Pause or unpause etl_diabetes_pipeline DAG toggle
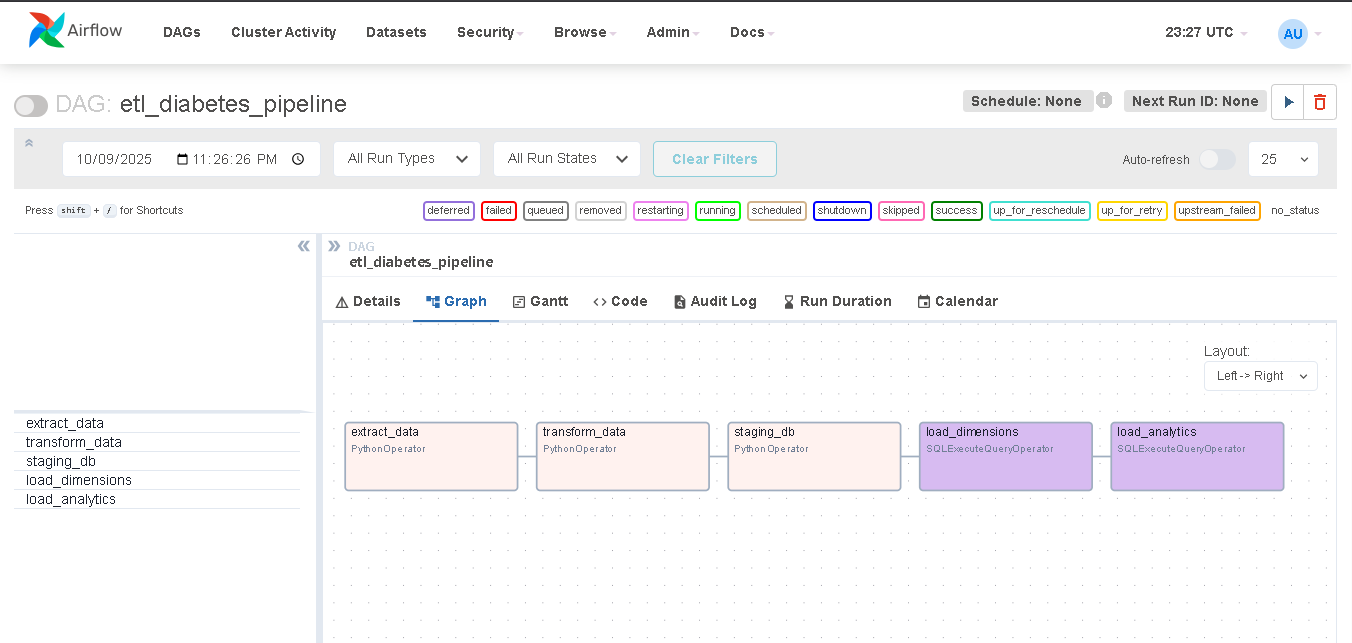1352x643 pixels. click(x=31, y=106)
